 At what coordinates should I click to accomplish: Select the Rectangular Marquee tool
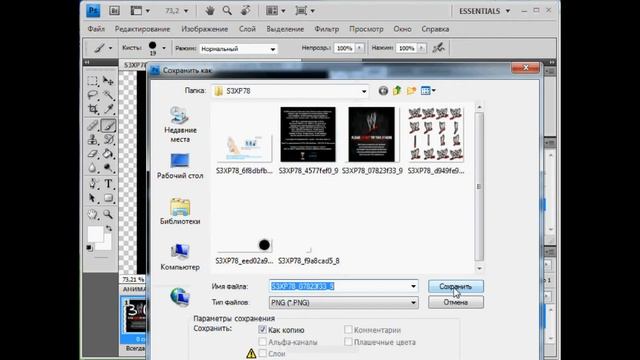tap(93, 81)
